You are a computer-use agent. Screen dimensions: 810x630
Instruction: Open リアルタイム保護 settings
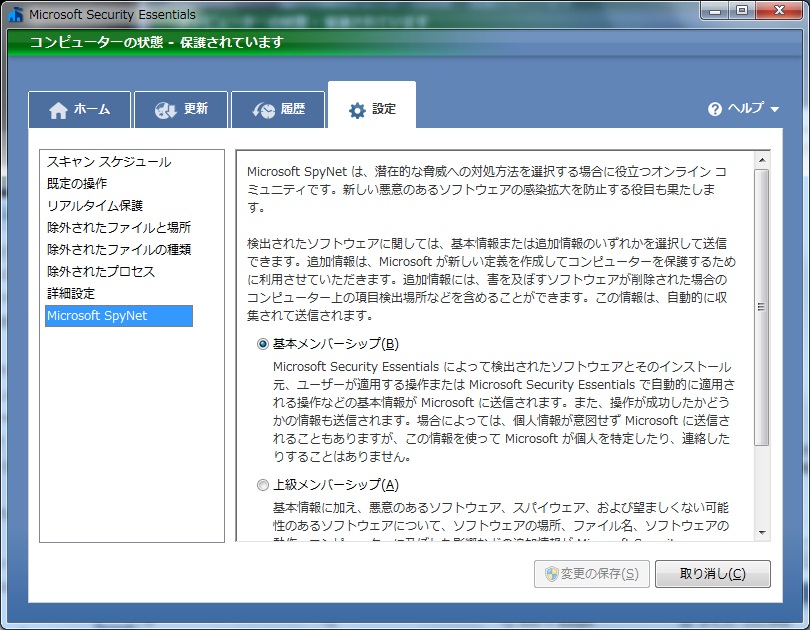95,206
